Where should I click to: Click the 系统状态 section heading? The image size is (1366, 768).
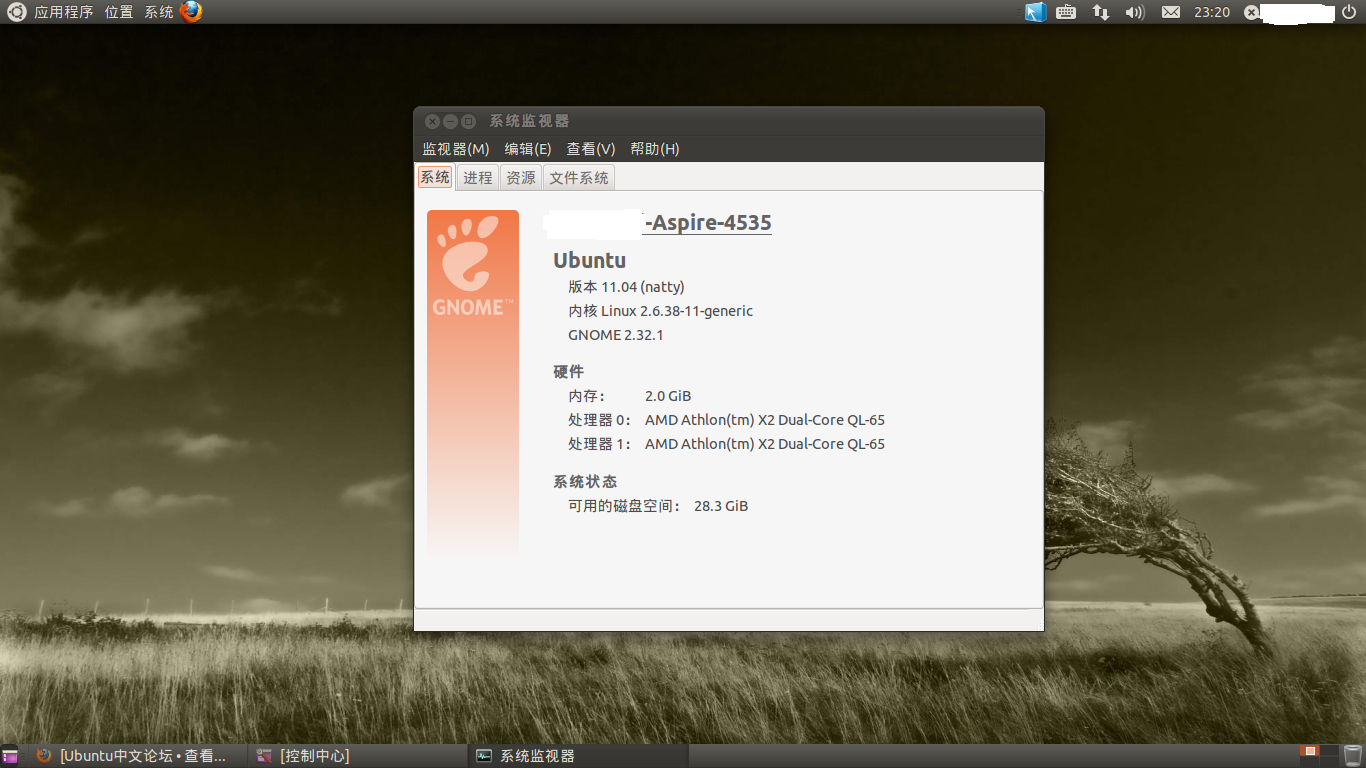coord(585,482)
